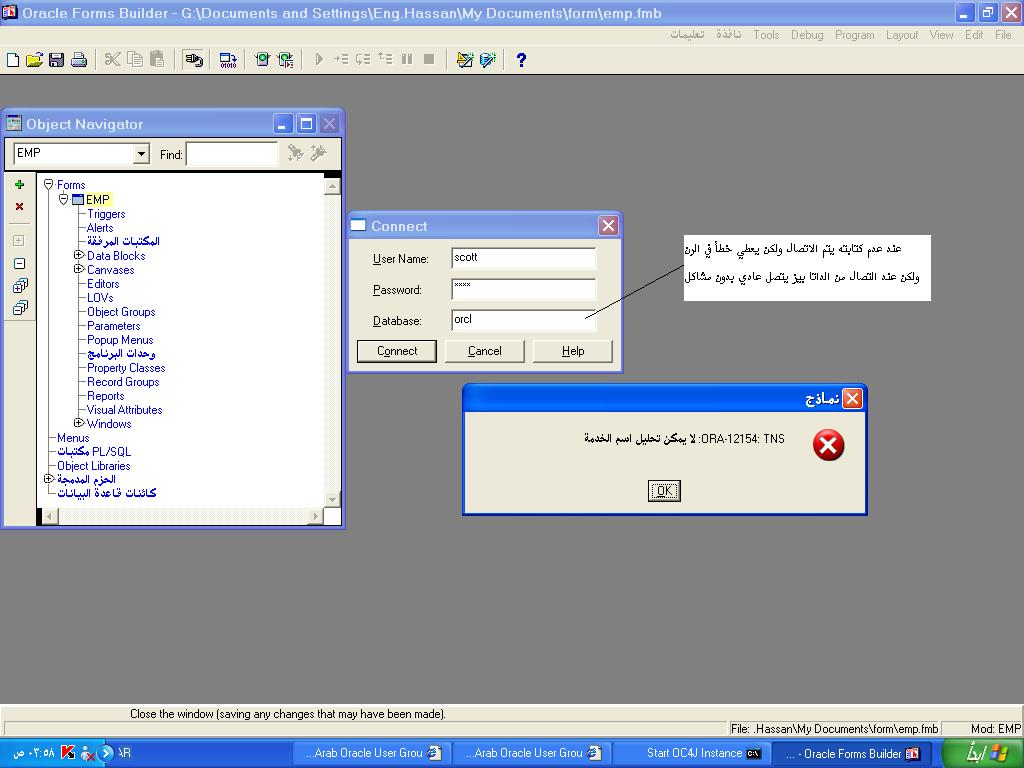Expand the Windows node in navigator
The height and width of the screenshot is (768, 1024).
coord(79,424)
